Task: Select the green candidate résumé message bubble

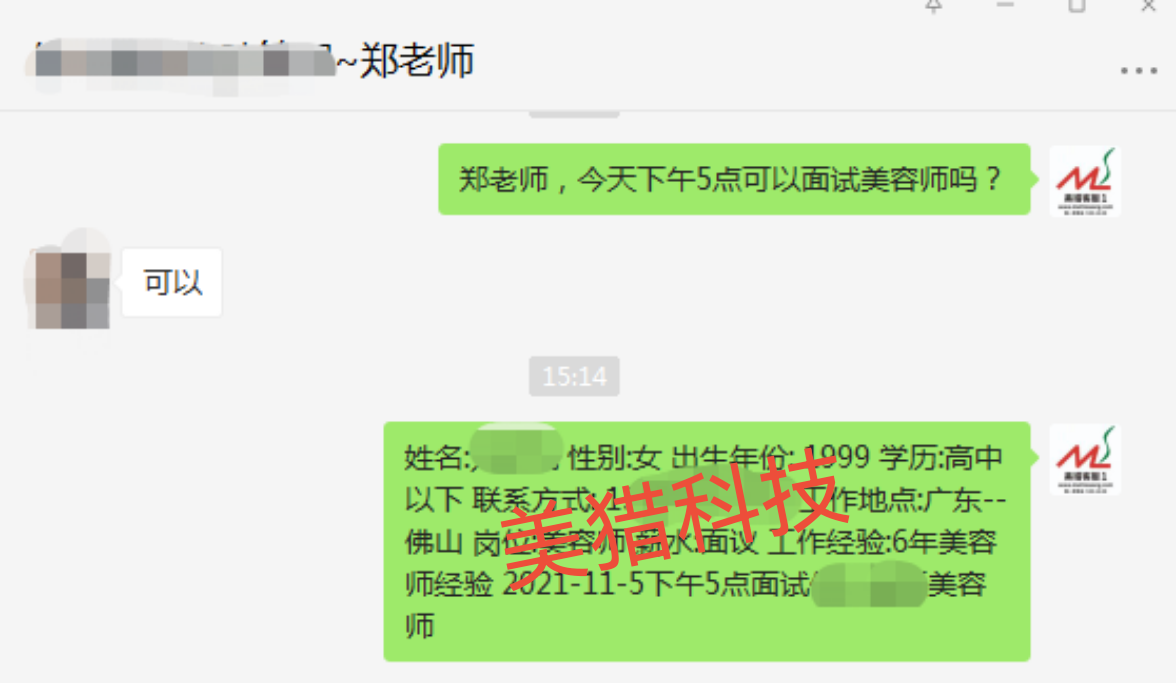Action: 706,541
